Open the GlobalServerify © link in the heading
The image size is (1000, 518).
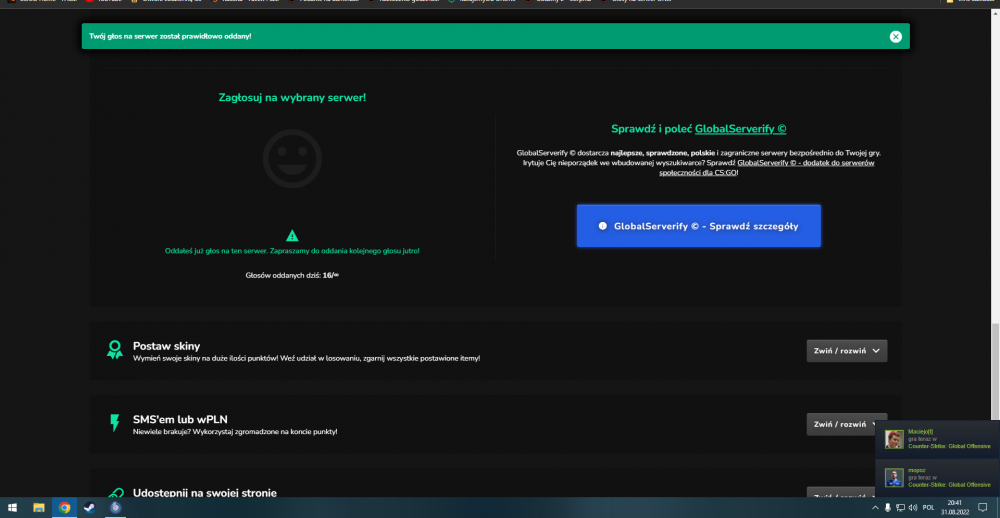(x=740, y=129)
